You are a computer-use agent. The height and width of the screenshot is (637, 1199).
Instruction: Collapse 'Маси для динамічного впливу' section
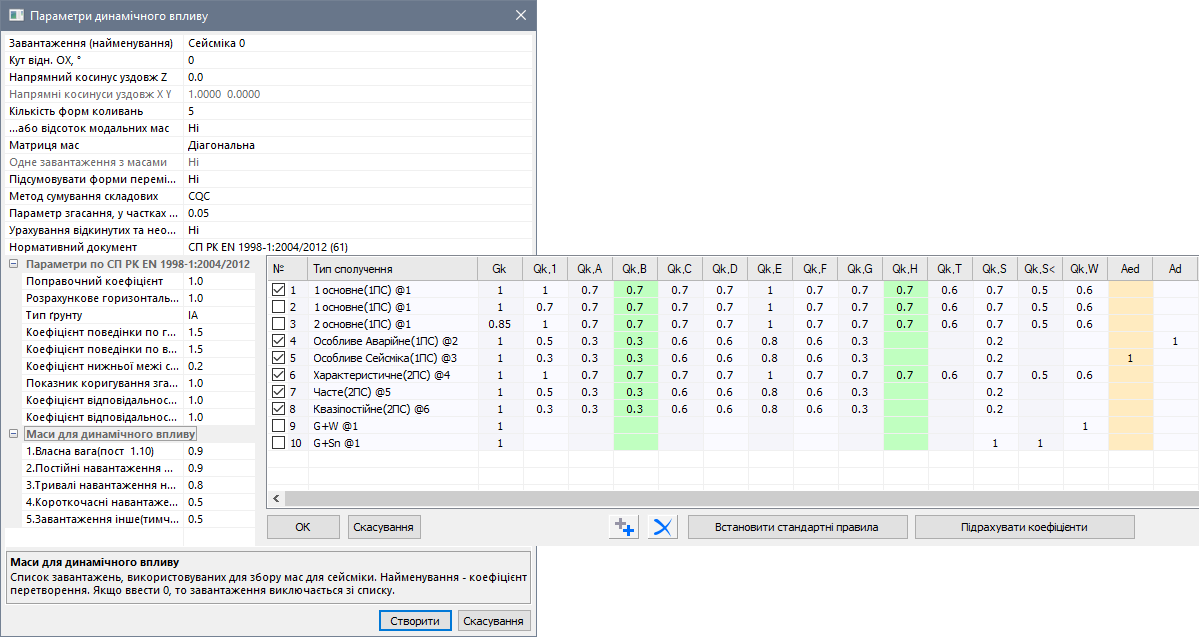pos(13,434)
